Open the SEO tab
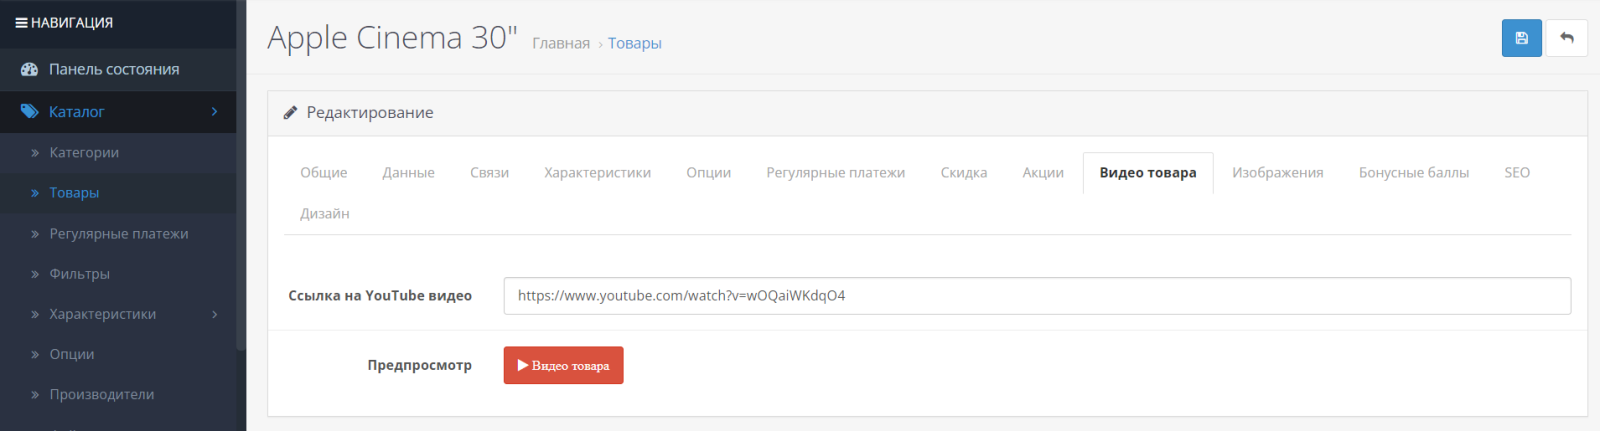 pos(1516,173)
